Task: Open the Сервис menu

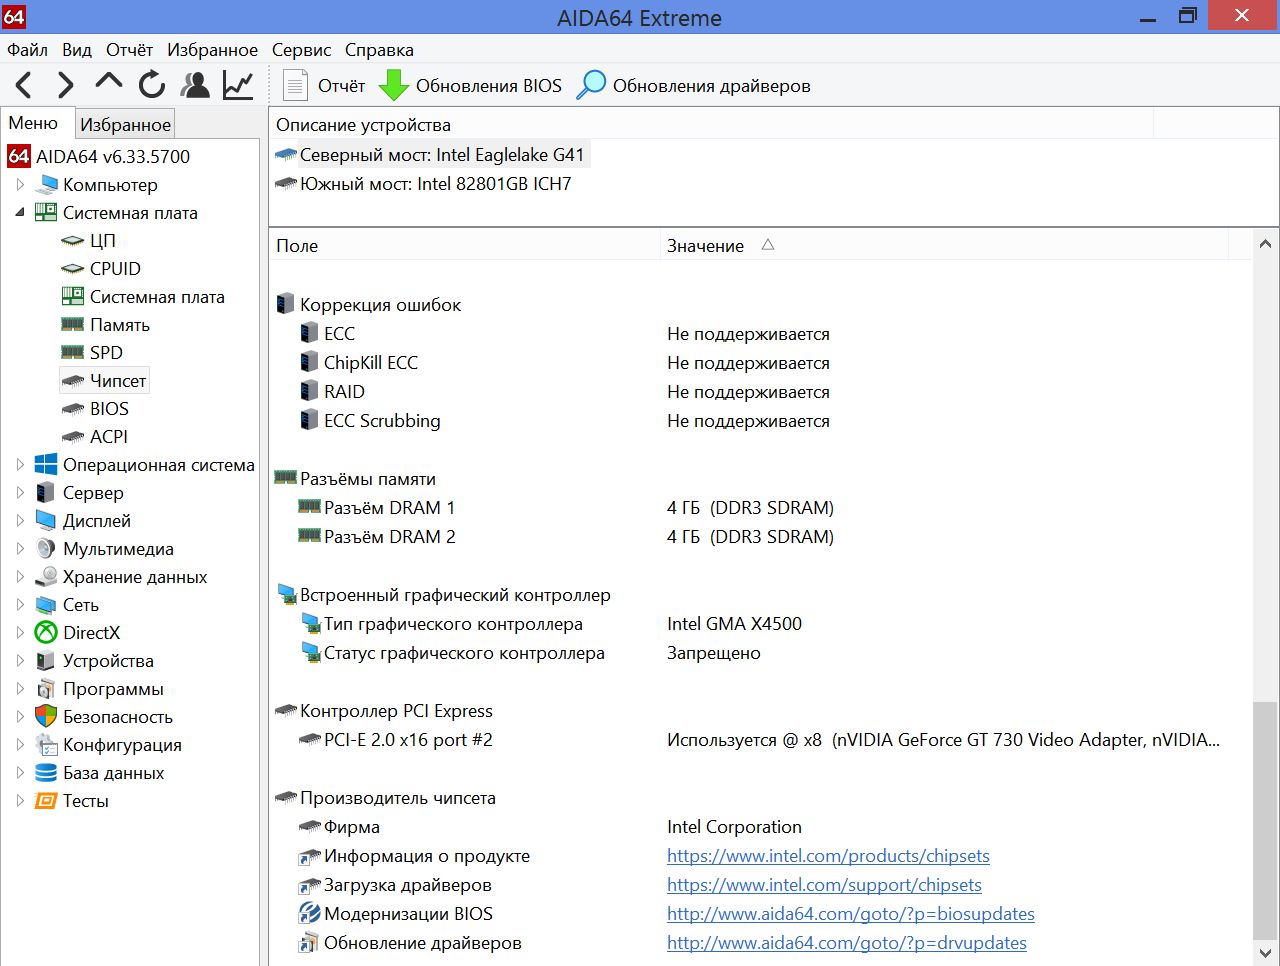Action: point(302,50)
